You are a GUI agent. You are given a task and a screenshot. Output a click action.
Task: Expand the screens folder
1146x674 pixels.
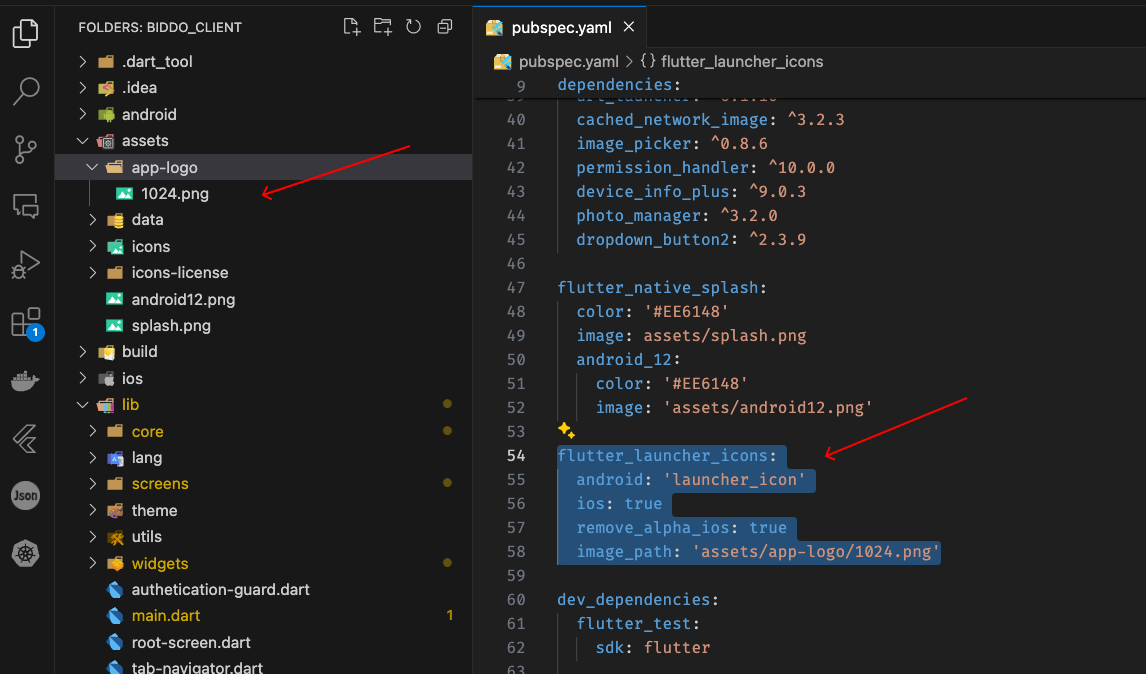pyautogui.click(x=92, y=484)
